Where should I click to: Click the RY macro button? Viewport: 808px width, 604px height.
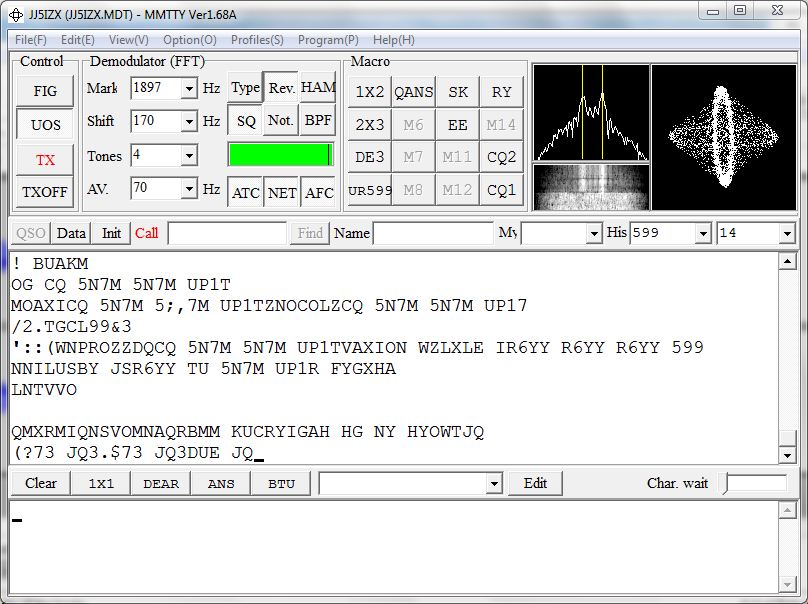point(501,92)
